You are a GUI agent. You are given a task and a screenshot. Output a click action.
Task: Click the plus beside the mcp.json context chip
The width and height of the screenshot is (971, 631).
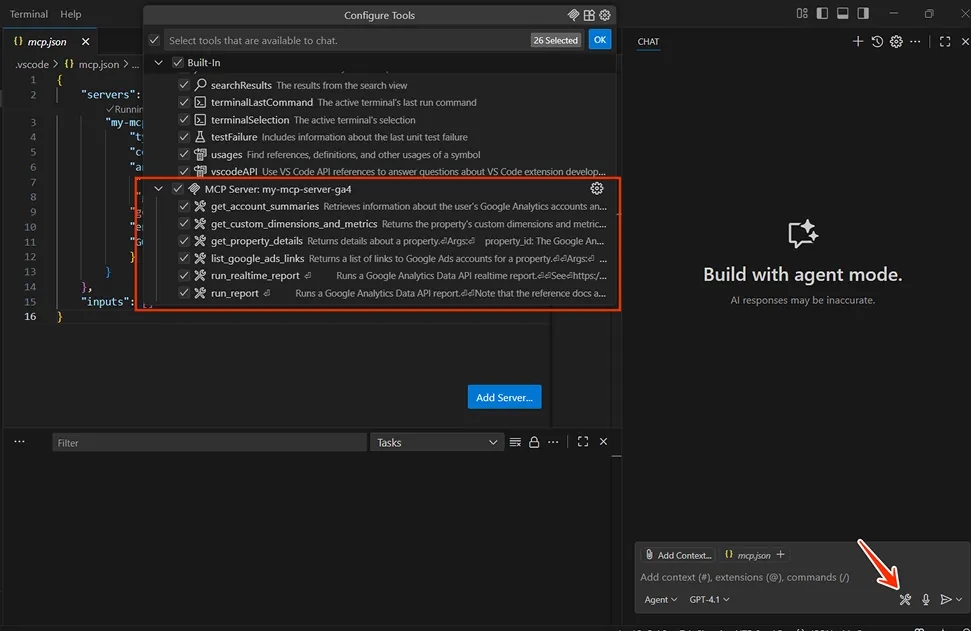(x=780, y=554)
